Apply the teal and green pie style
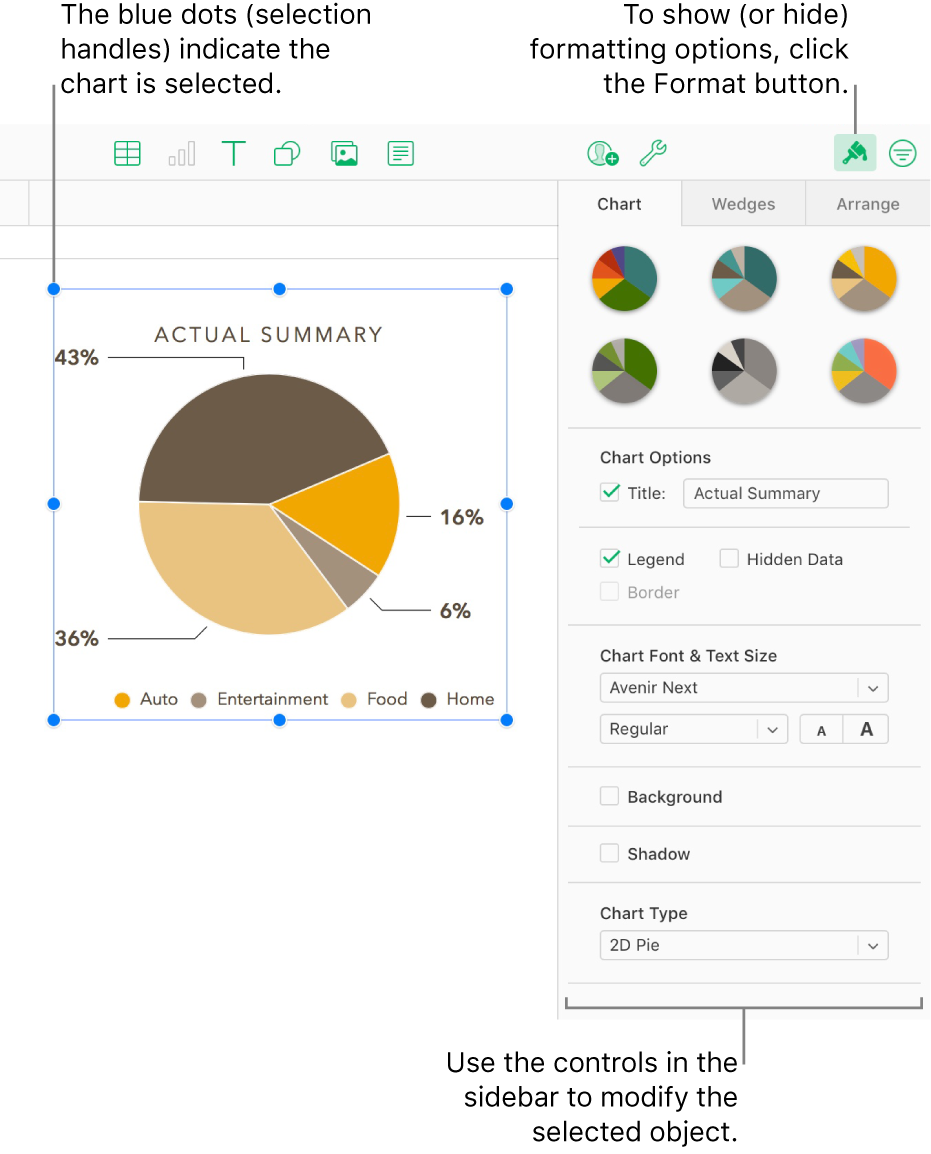Image resolution: width=931 pixels, height=1154 pixels. click(624, 278)
